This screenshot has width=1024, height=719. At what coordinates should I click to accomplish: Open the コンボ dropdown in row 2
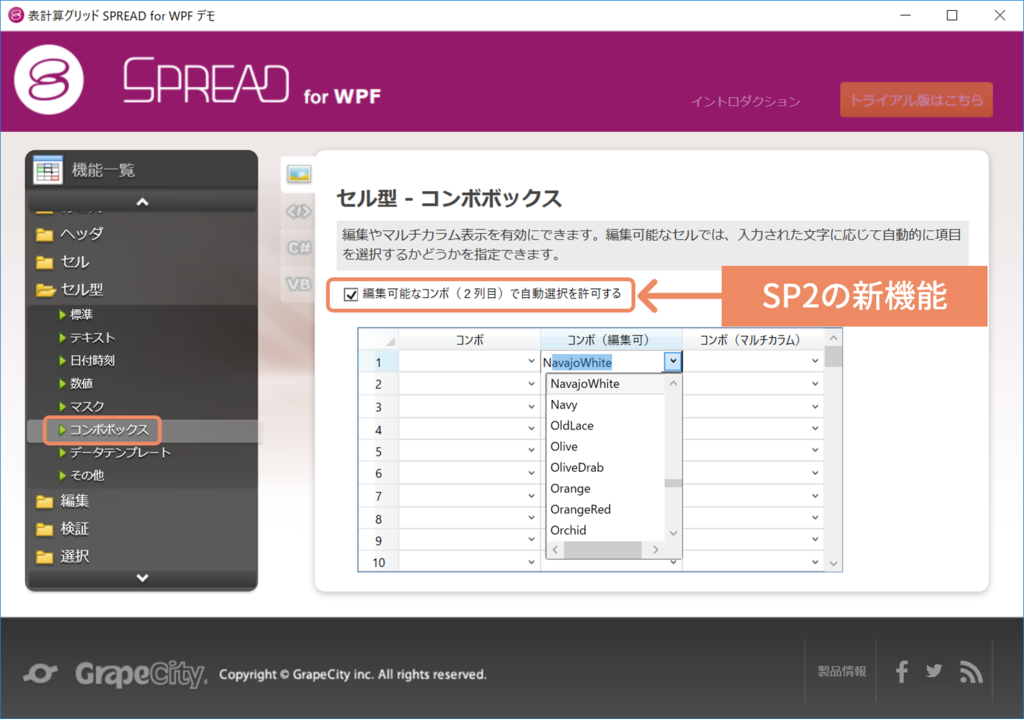point(531,384)
